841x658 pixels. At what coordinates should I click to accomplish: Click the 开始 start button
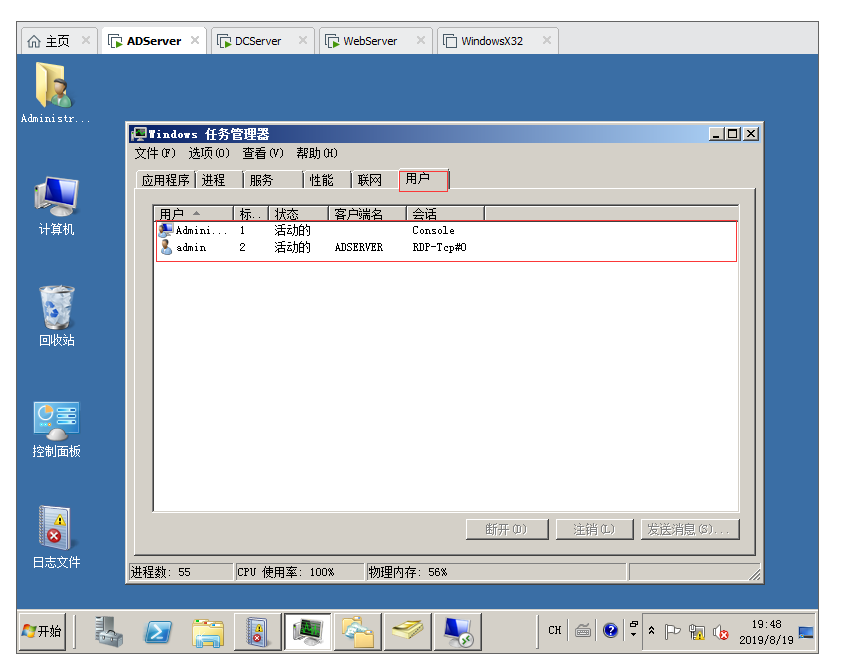pos(43,631)
